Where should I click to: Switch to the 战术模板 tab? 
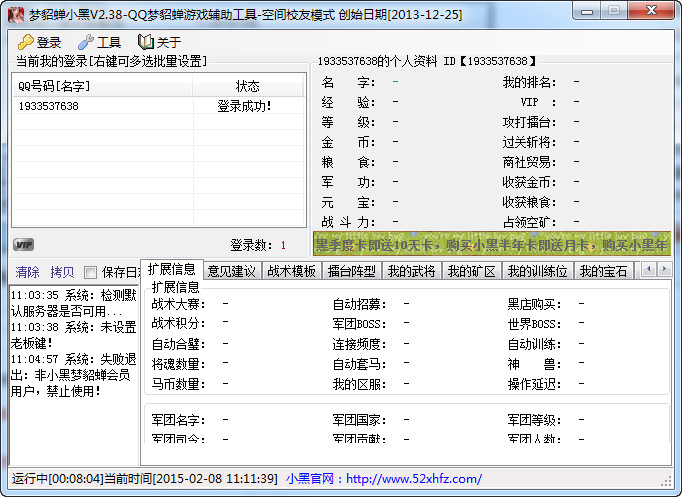291,271
